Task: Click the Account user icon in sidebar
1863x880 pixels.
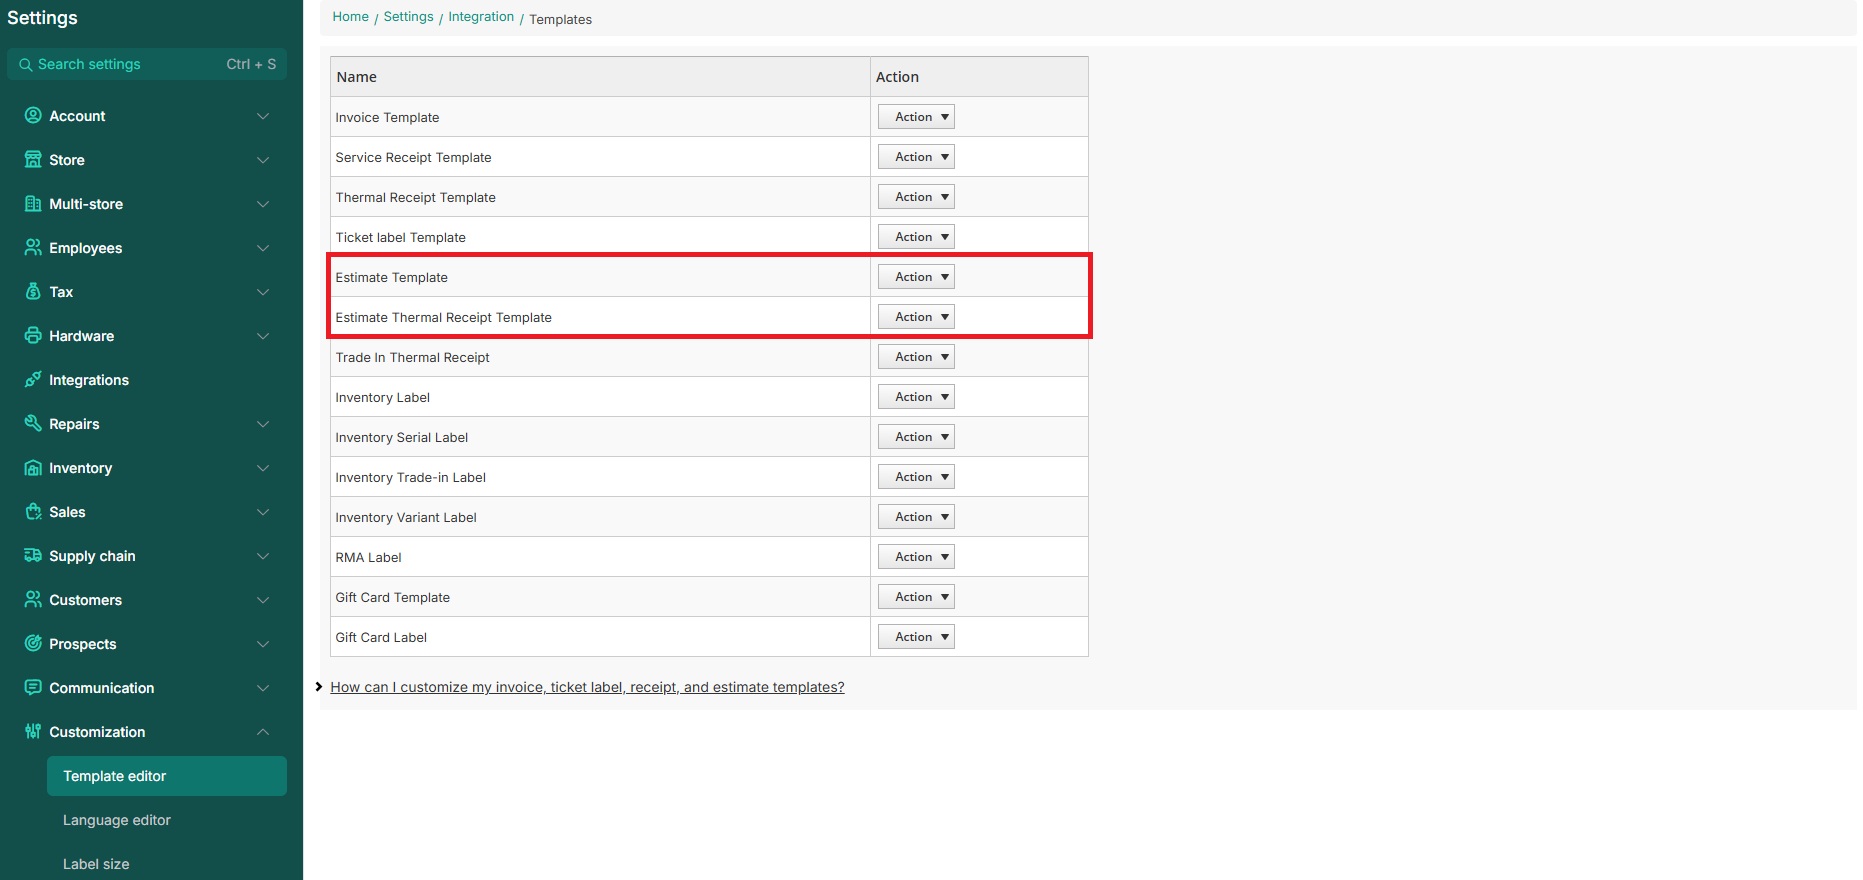Action: [33, 116]
